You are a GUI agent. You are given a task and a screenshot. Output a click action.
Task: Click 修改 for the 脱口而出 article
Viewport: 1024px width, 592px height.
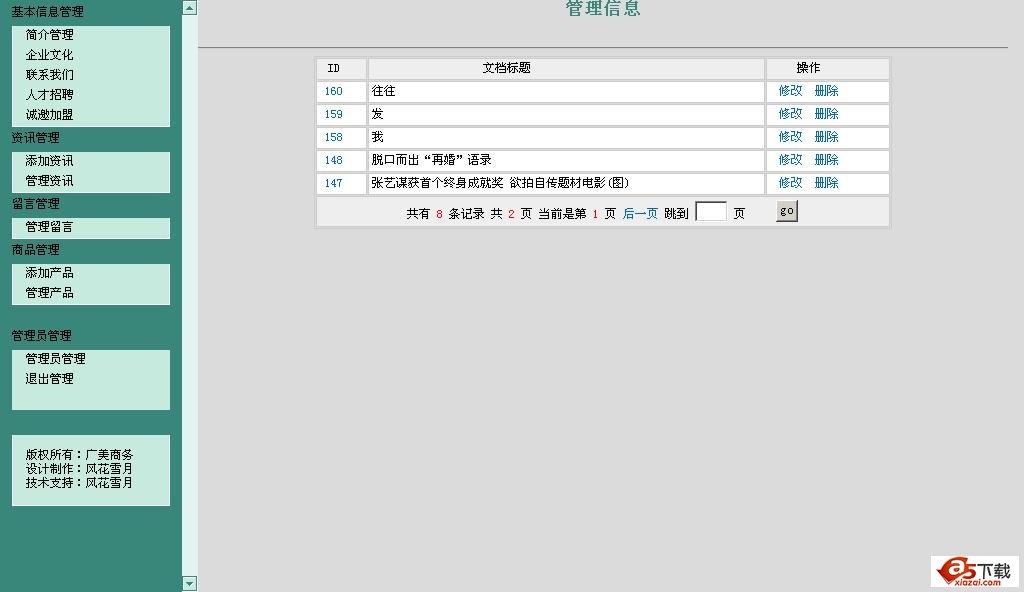[x=788, y=160]
